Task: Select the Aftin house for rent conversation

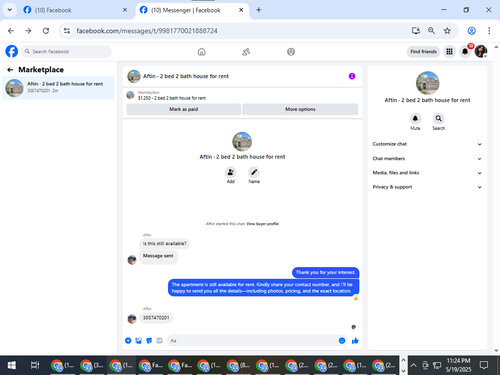Action: pyautogui.click(x=59, y=88)
